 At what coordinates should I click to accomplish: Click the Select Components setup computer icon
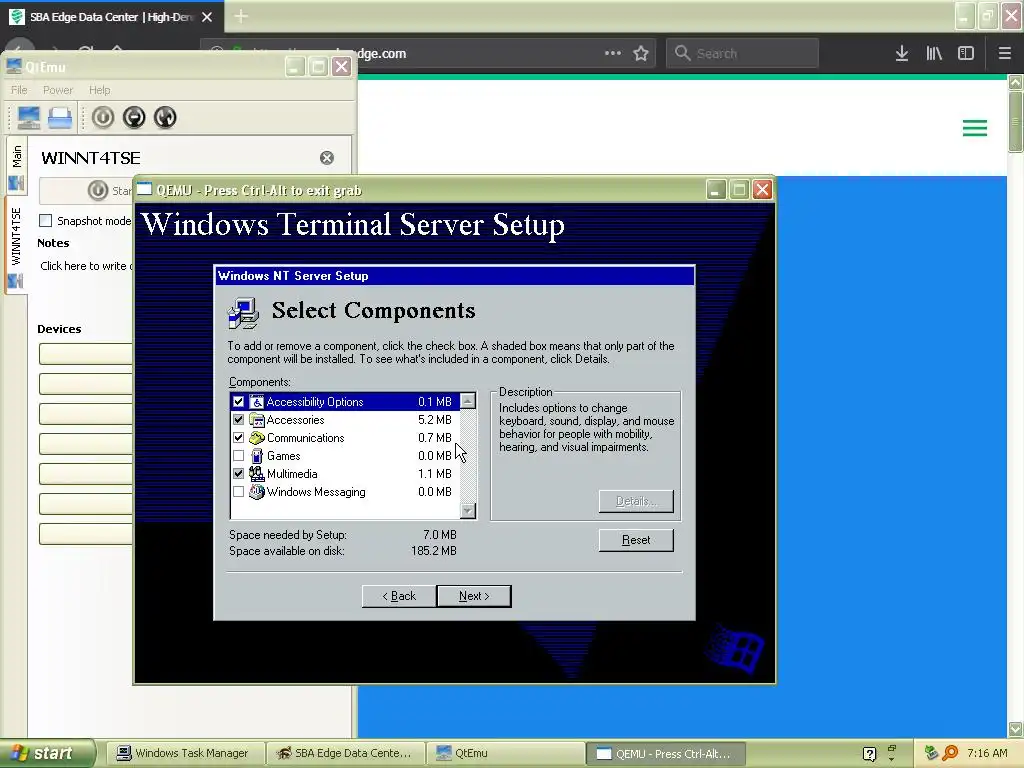pos(244,312)
